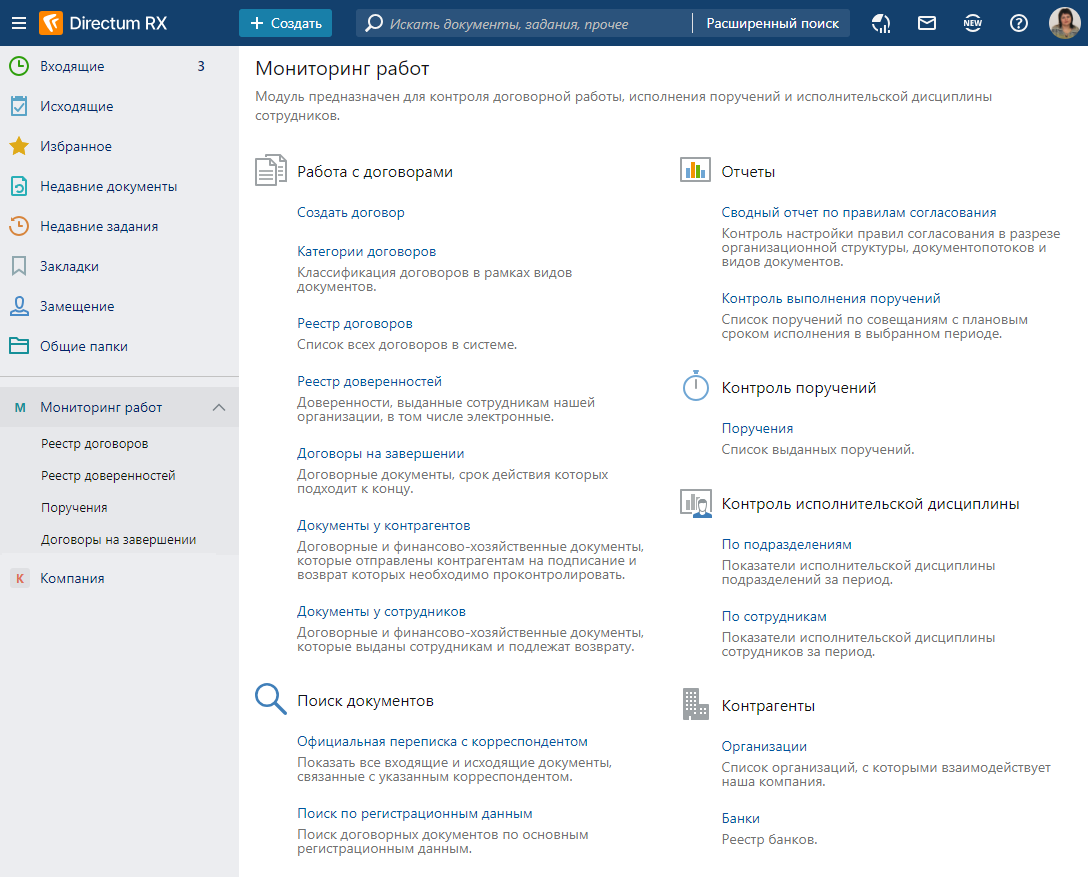This screenshot has height=877, width=1088.
Task: Open the hamburger navigation menu
Action: click(19, 23)
